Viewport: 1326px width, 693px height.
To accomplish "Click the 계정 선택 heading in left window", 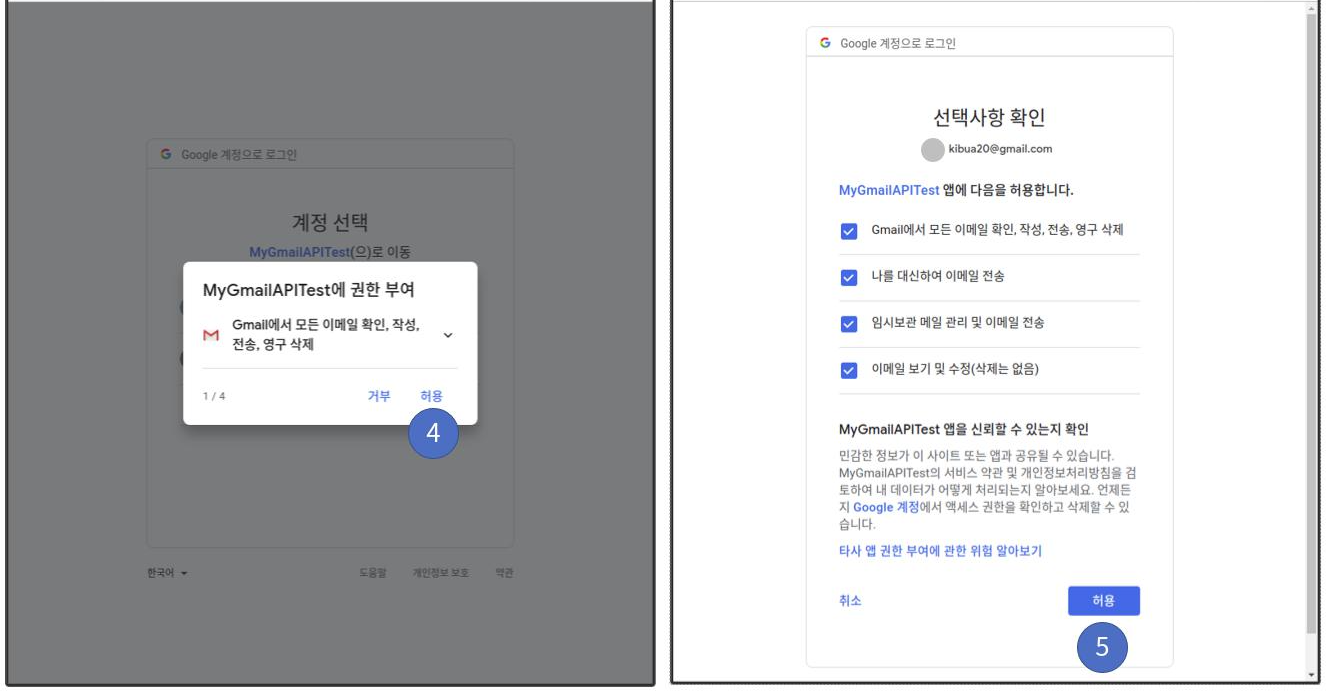I will click(330, 223).
